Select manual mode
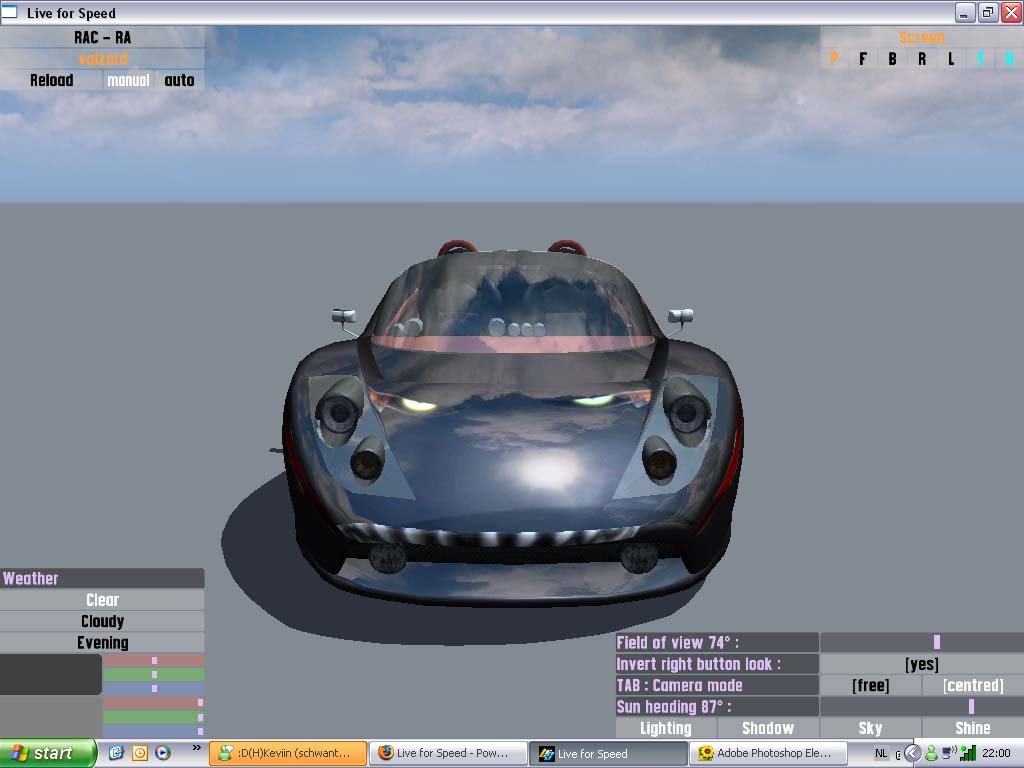Image resolution: width=1024 pixels, height=768 pixels. pos(128,80)
